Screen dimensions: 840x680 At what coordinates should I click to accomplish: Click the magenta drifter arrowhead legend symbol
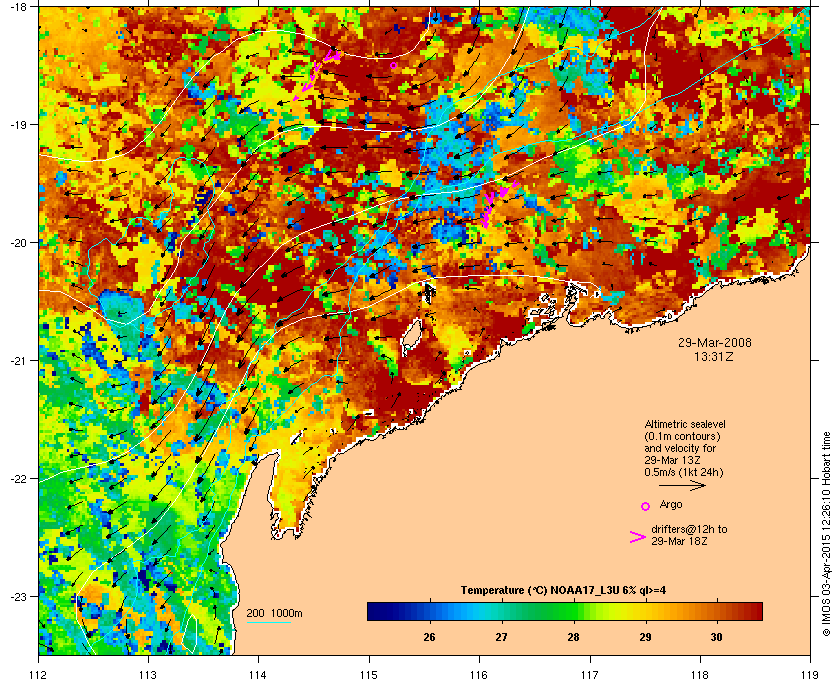click(638, 537)
